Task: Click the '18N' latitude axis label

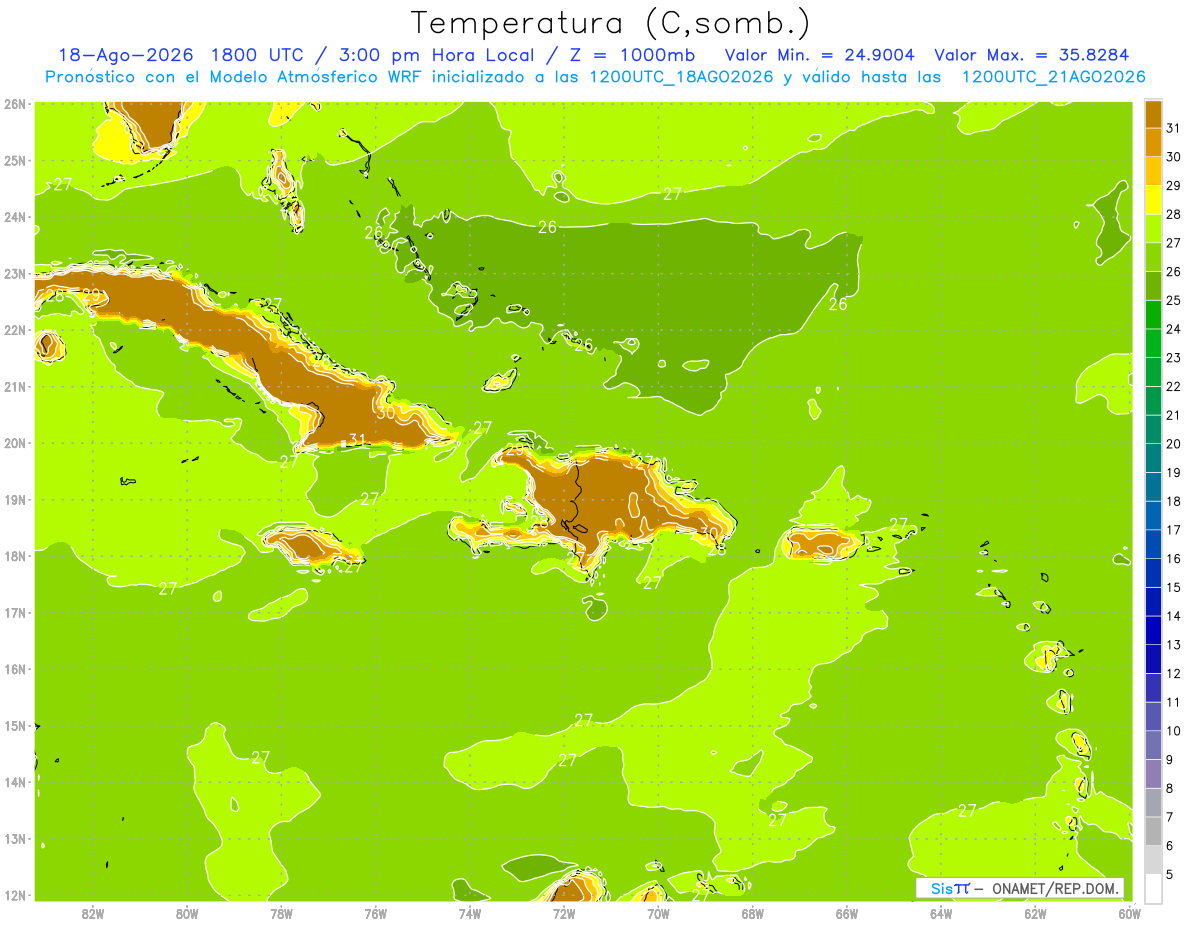Action: 15,557
